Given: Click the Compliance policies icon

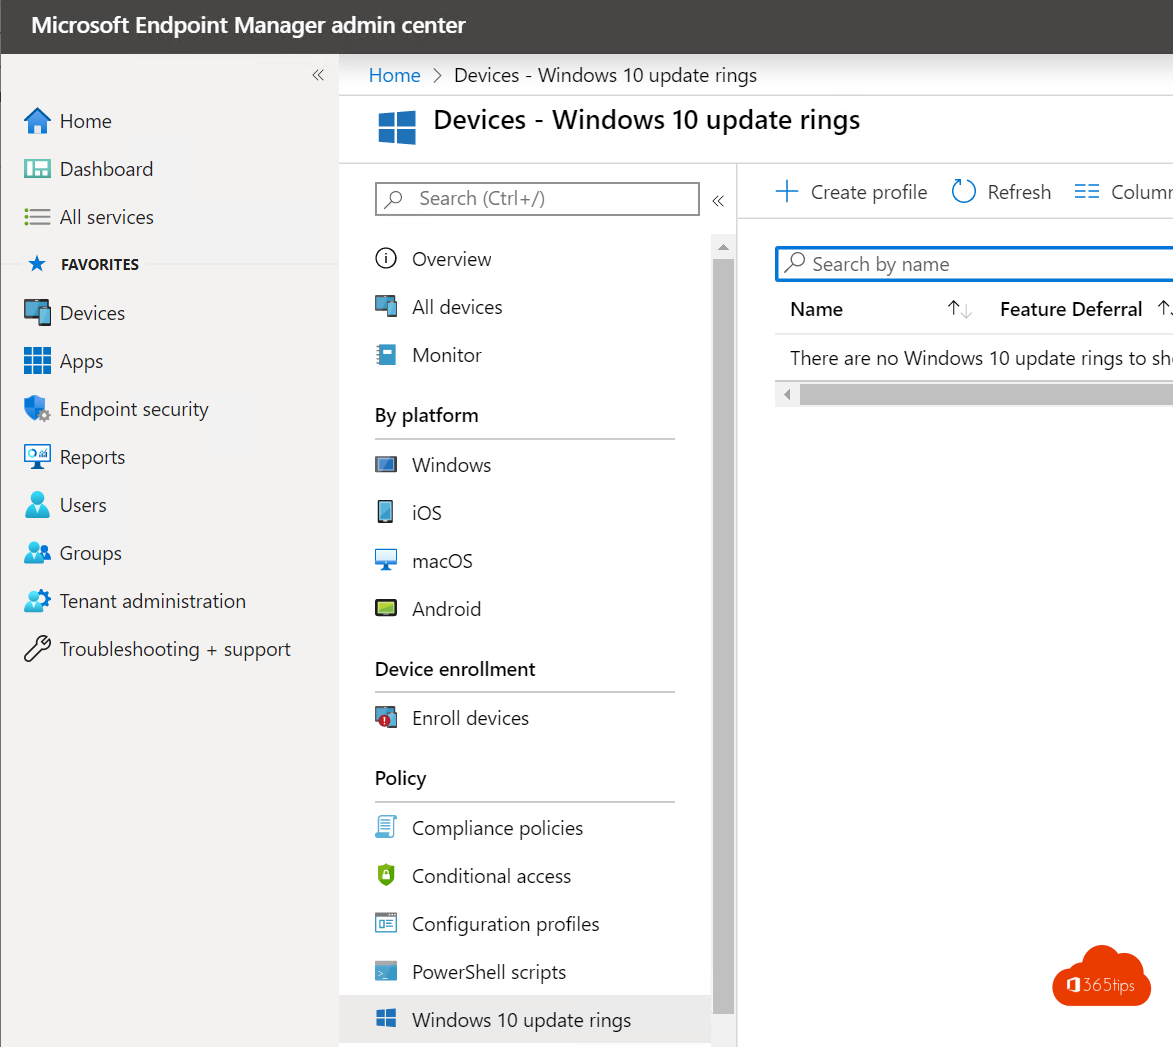Looking at the screenshot, I should click(386, 827).
